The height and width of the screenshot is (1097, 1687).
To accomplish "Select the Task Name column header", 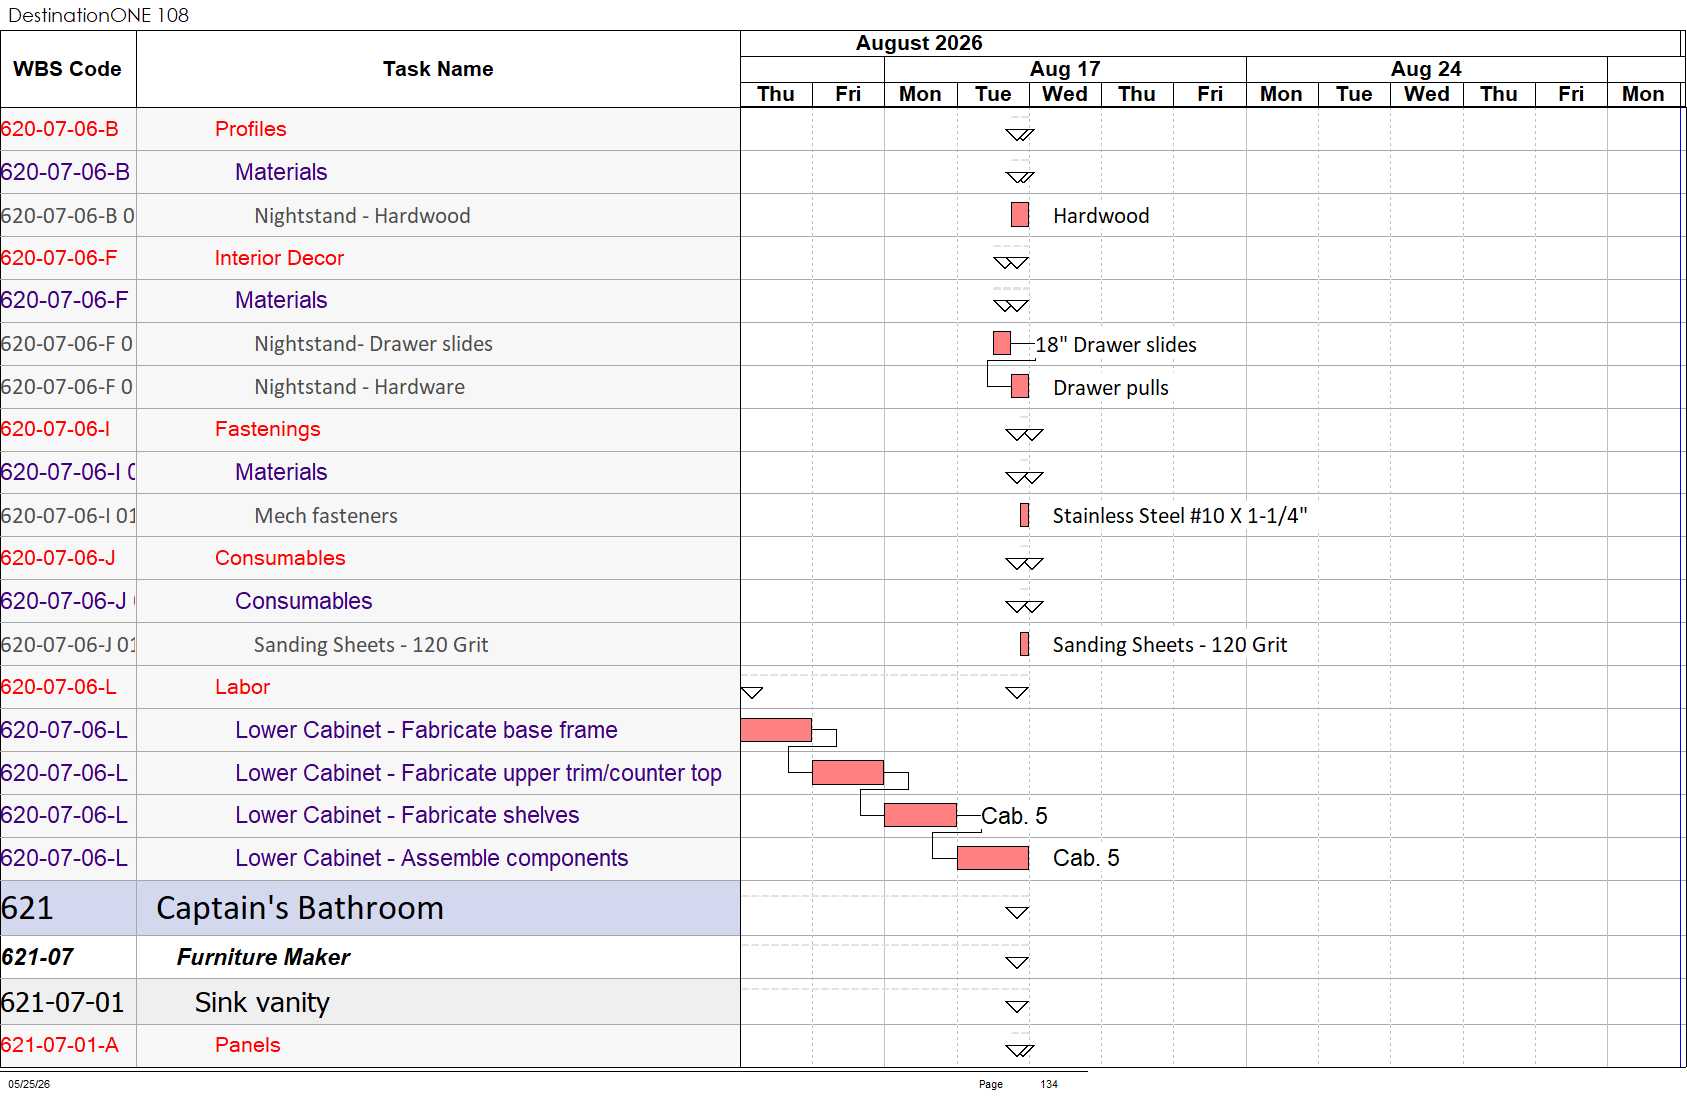I will click(x=438, y=69).
